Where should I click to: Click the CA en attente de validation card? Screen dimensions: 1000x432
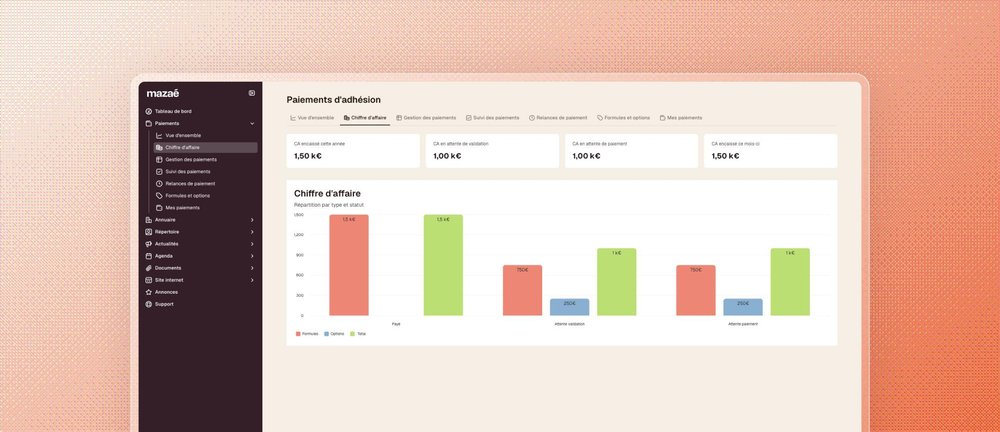[492, 151]
